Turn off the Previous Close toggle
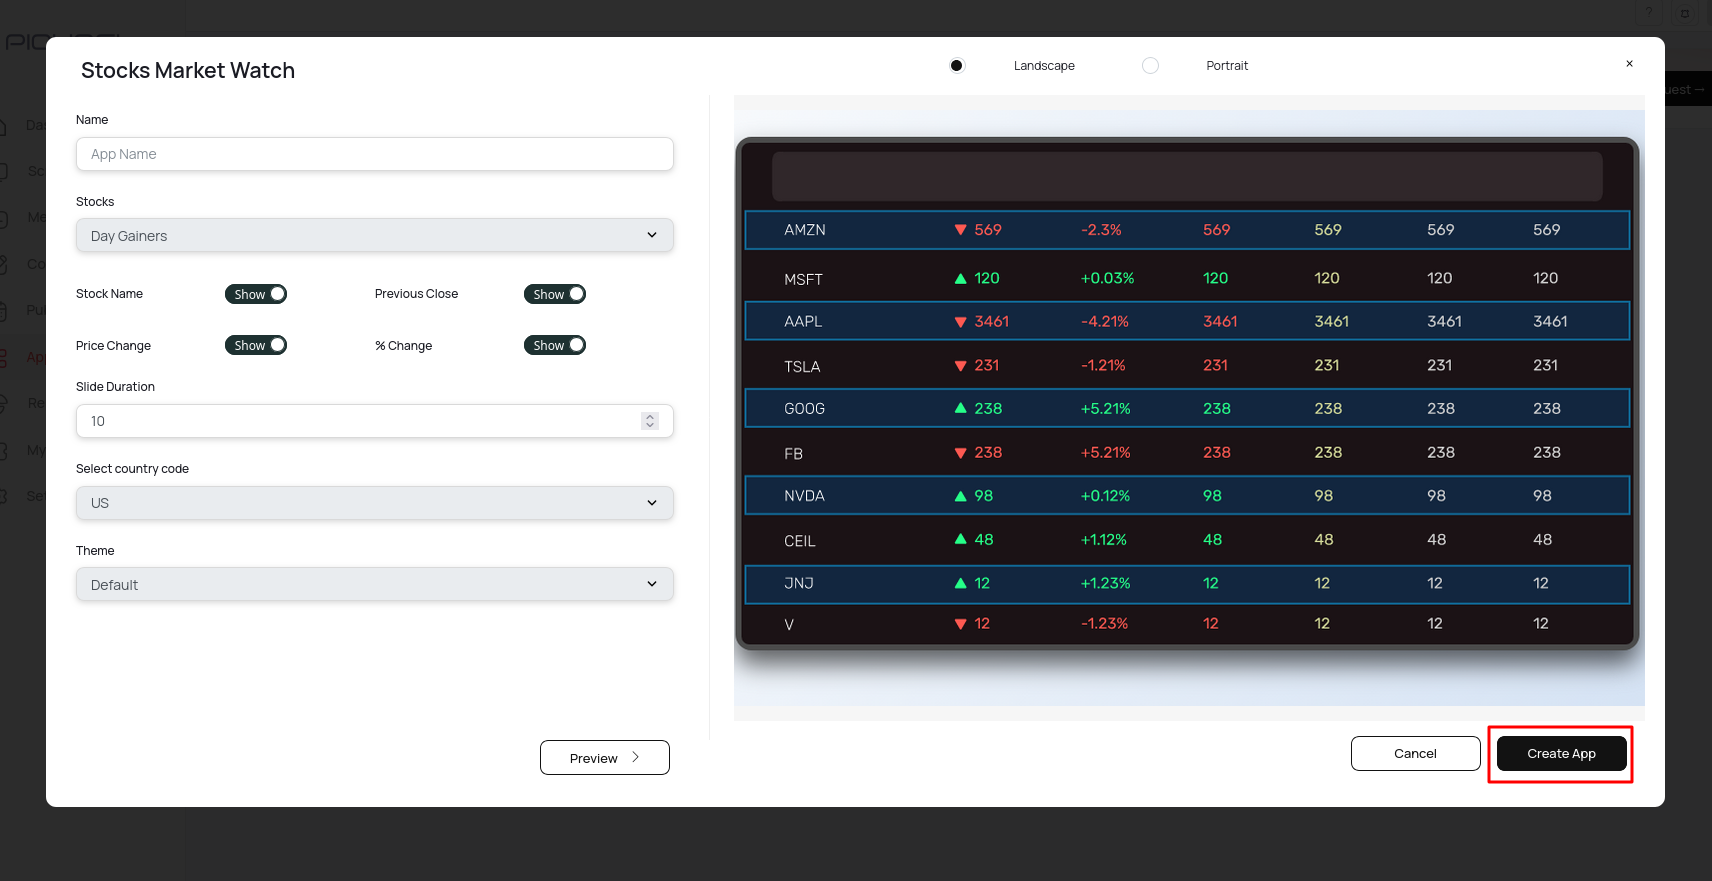 555,294
